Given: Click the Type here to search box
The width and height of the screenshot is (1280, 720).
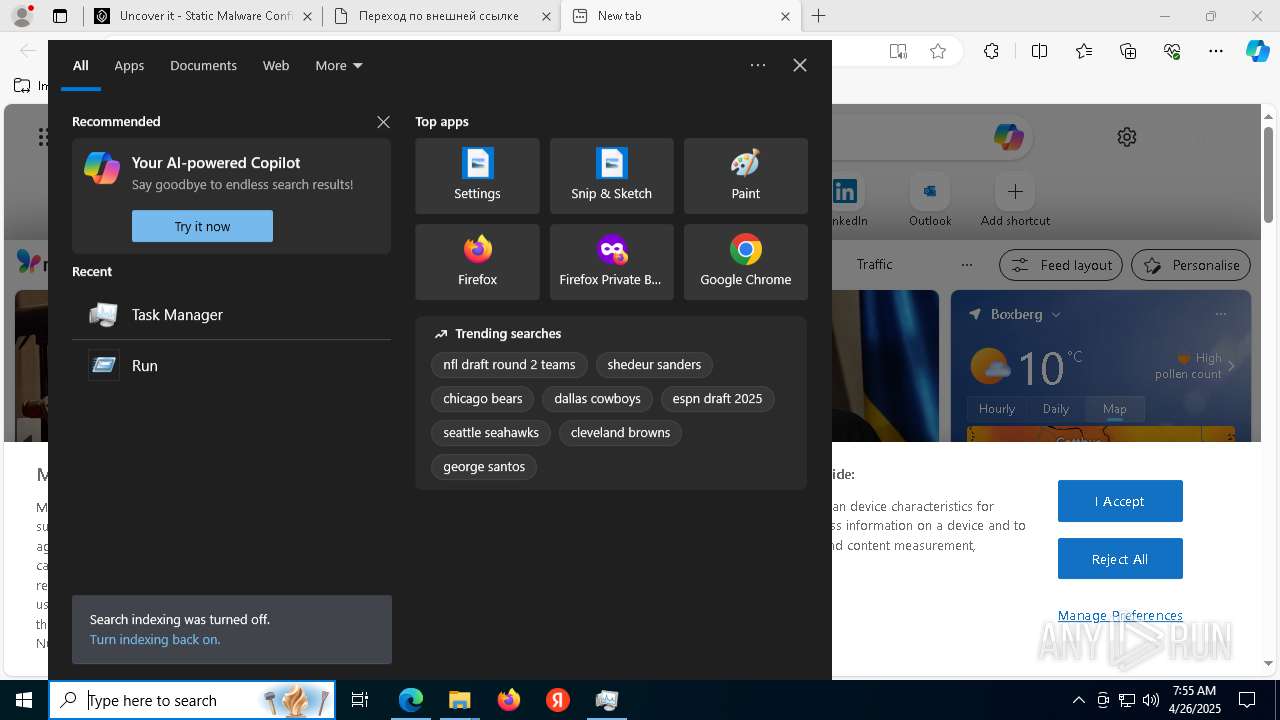Looking at the screenshot, I should click(192, 700).
